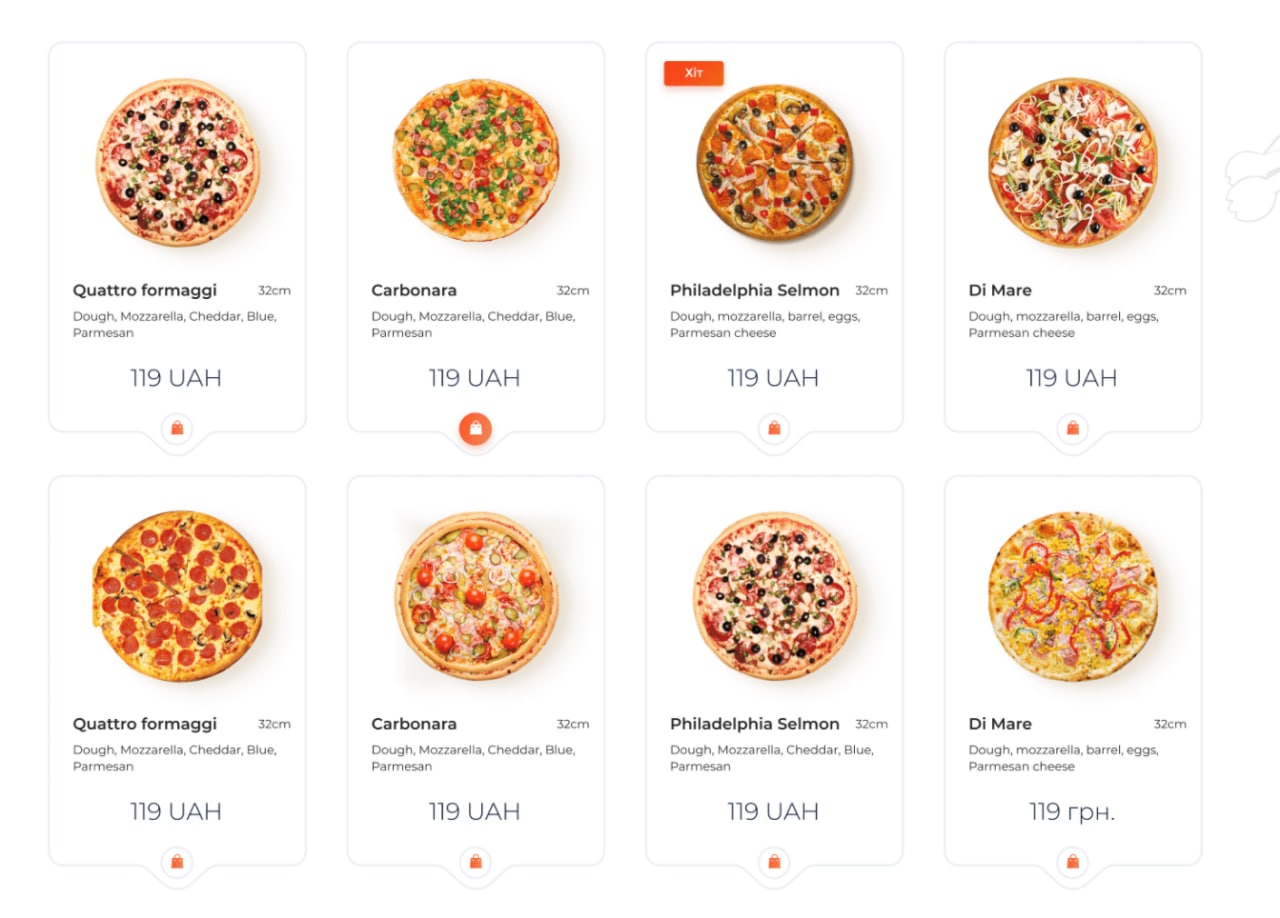Click cart icon on the Хіт-badged pizza card

[x=774, y=429]
